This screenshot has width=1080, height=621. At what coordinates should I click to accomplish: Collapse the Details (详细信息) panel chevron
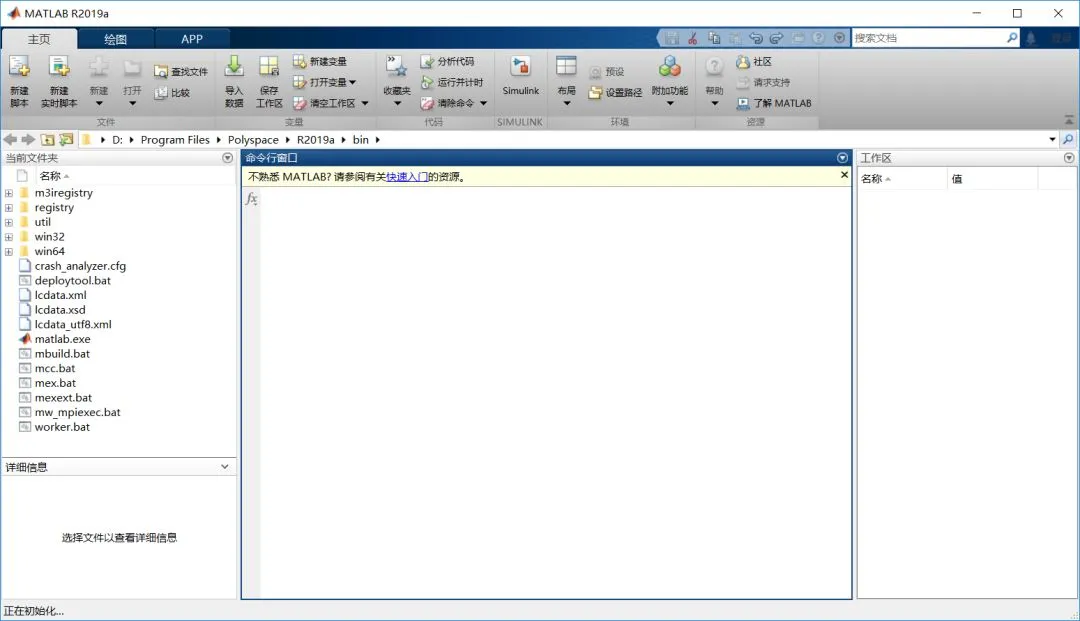[225, 467]
